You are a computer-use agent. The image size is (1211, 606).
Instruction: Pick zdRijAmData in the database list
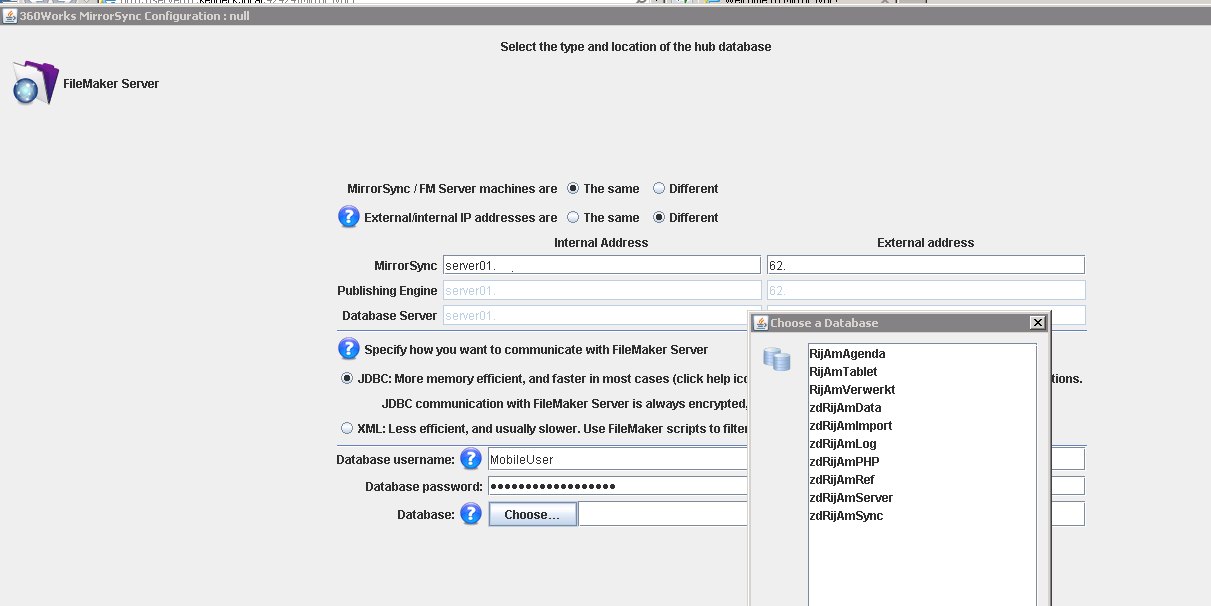[x=844, y=408]
